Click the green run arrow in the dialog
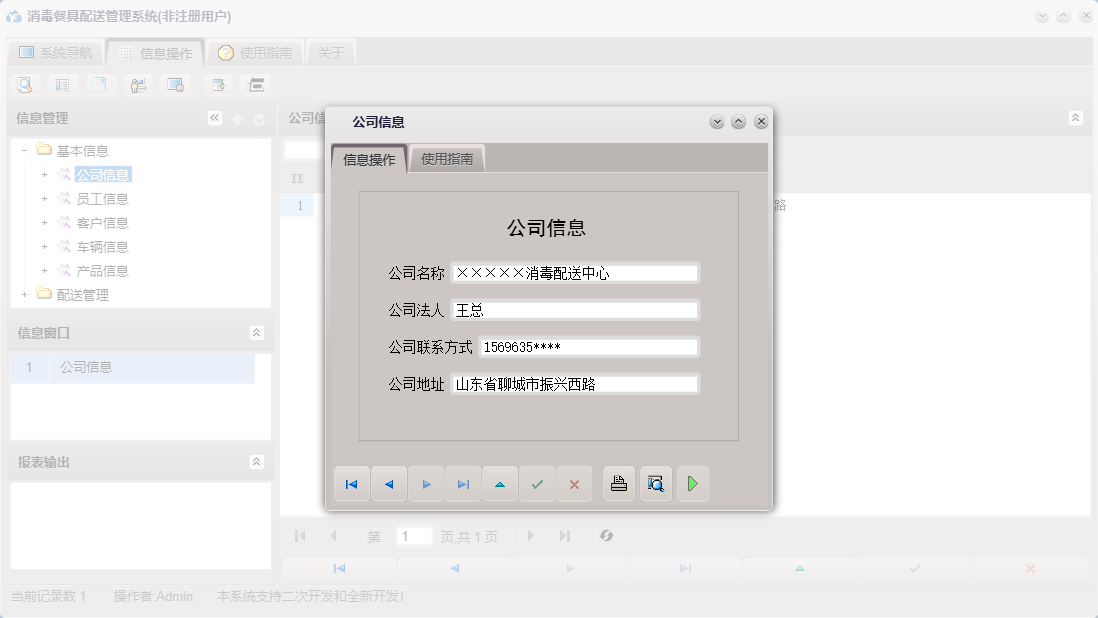Viewport: 1098px width, 618px height. [x=692, y=483]
